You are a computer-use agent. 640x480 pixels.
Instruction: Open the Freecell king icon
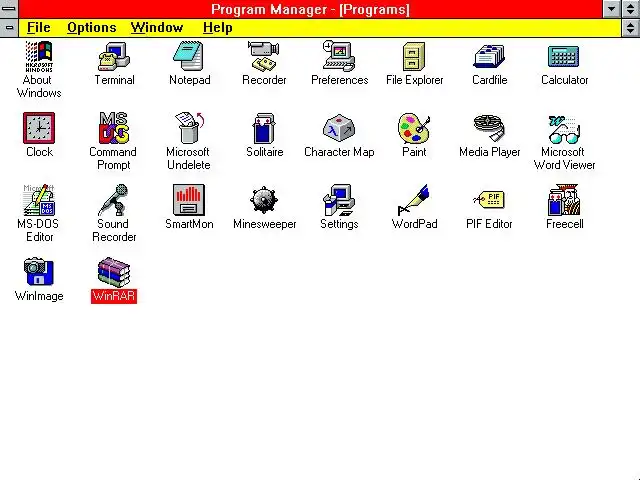click(564, 200)
